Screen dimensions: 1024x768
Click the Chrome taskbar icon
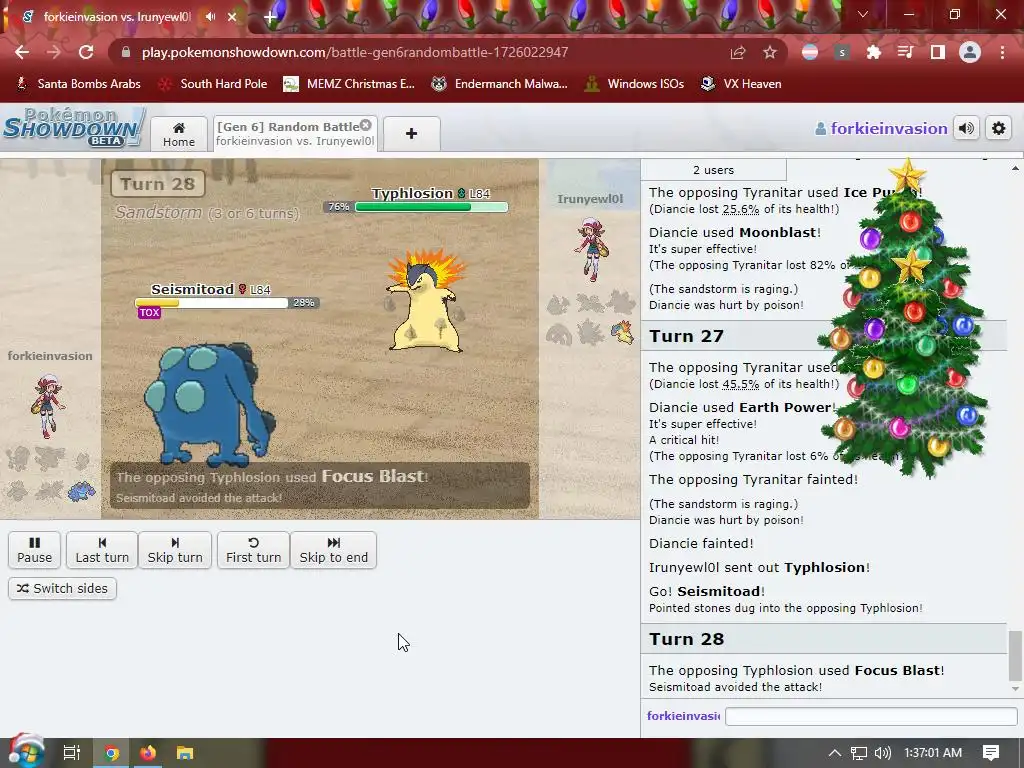[x=112, y=753]
